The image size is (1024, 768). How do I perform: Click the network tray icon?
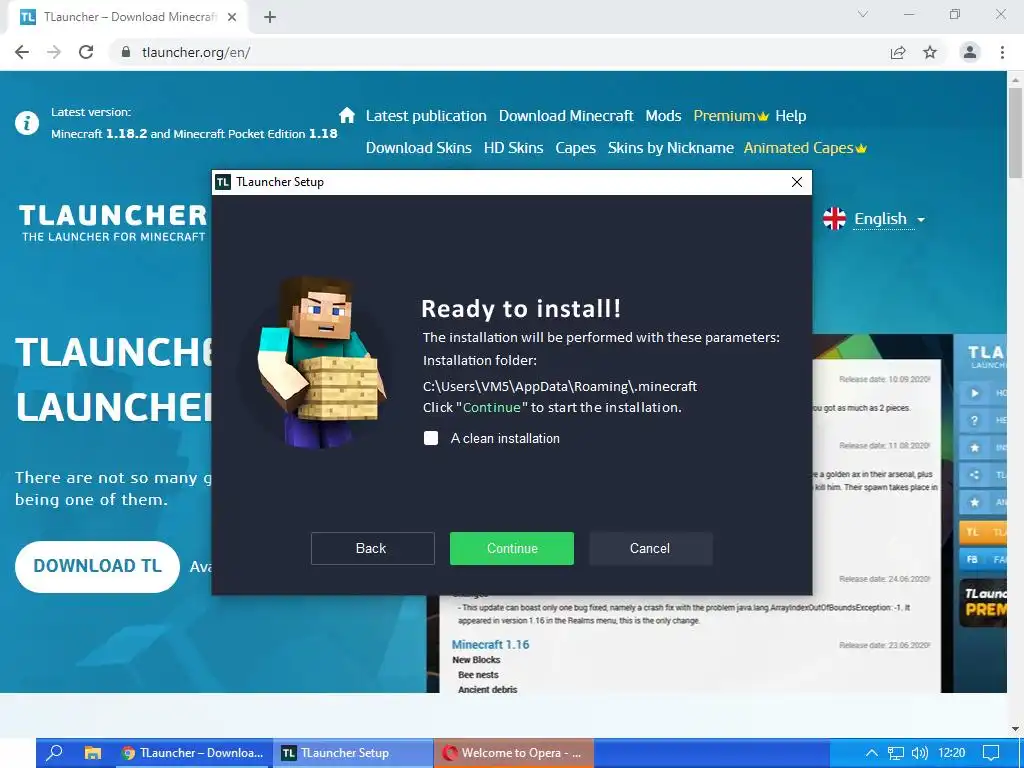point(896,753)
